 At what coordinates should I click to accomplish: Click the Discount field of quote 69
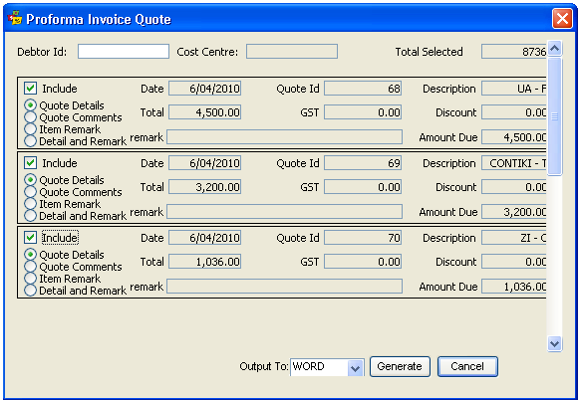514,187
